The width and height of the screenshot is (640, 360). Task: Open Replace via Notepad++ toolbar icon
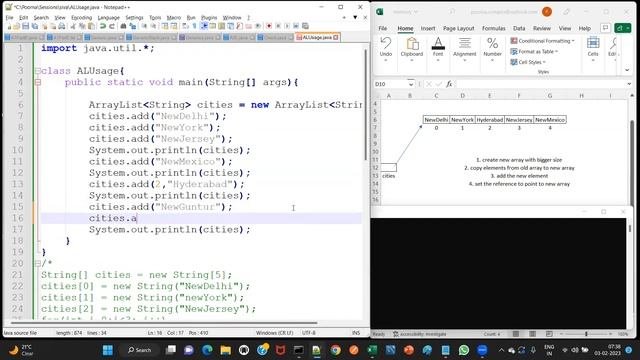133,26
